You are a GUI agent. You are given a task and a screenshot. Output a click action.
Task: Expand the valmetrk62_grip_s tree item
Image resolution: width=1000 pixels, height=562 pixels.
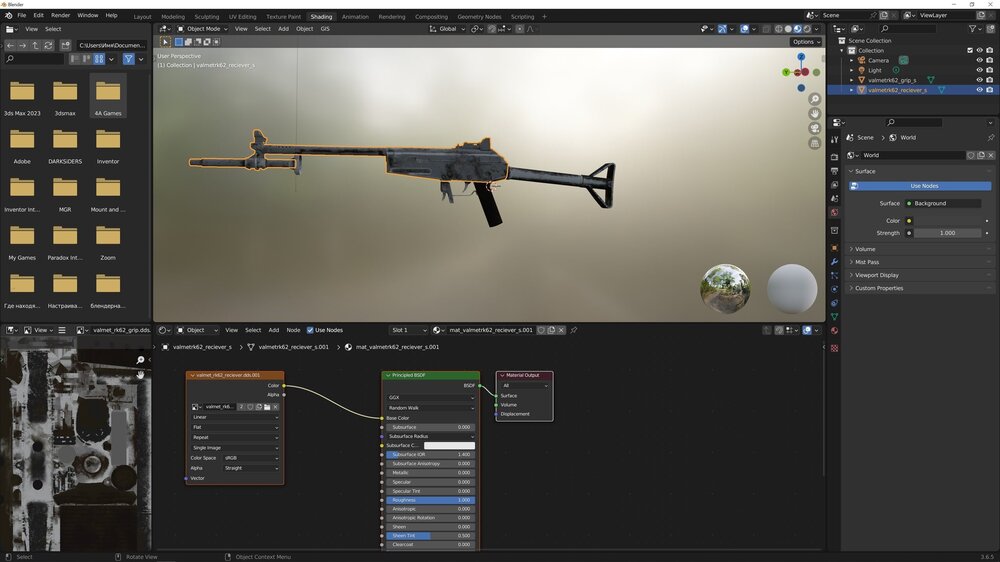tap(852, 80)
